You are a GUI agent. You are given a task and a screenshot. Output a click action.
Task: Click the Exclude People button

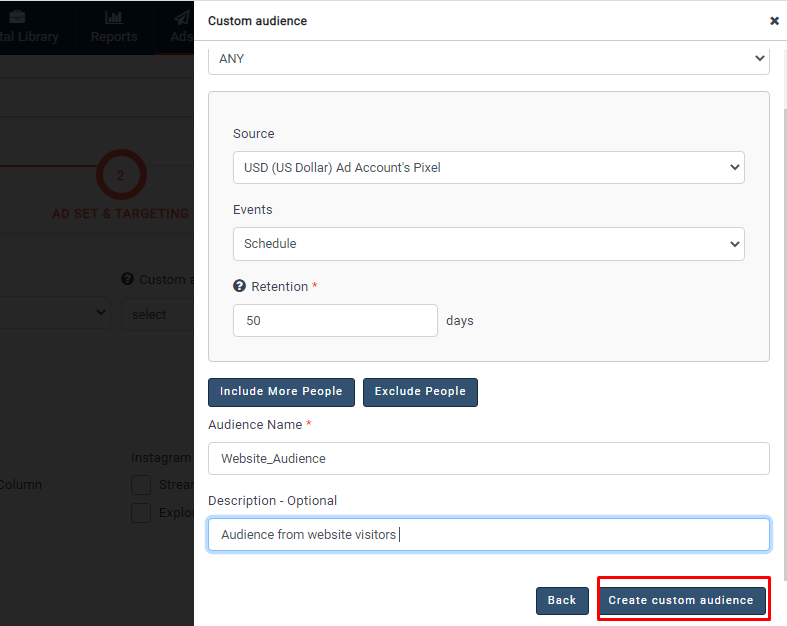(420, 392)
